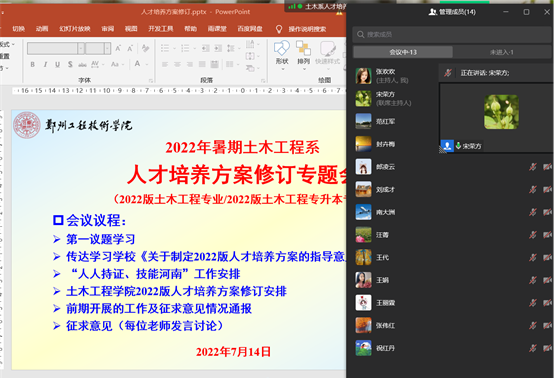Switch to the 未进入·1 tab
This screenshot has width=556, height=378.
[501, 52]
